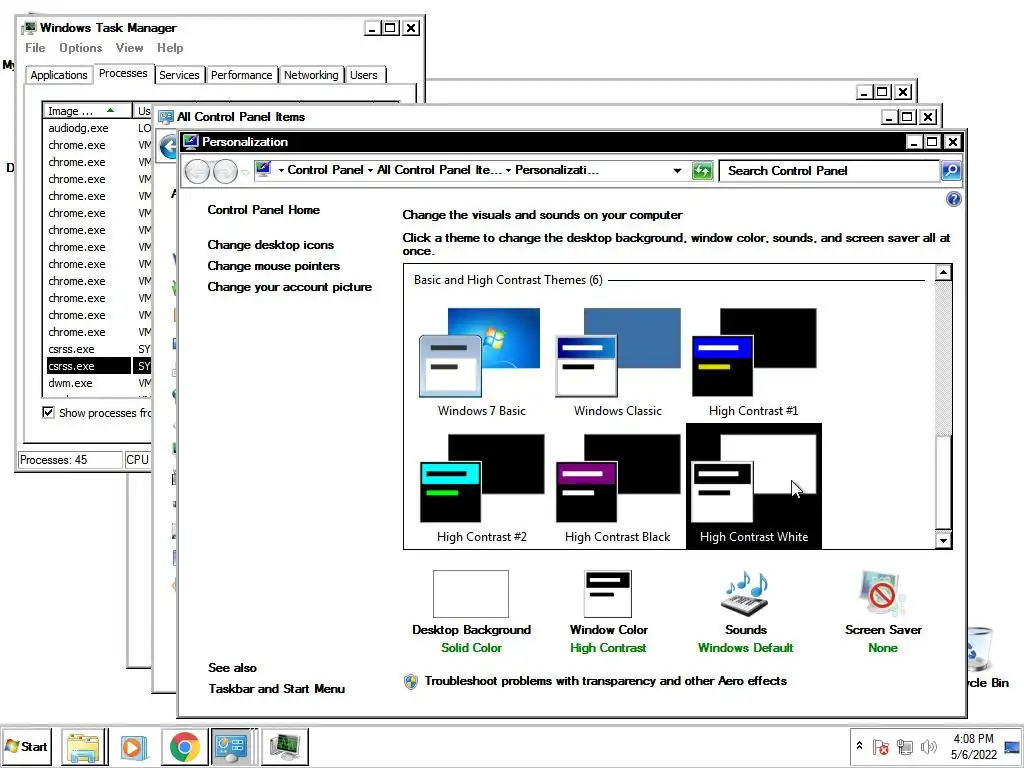Click the Personalization help question mark icon

(953, 199)
